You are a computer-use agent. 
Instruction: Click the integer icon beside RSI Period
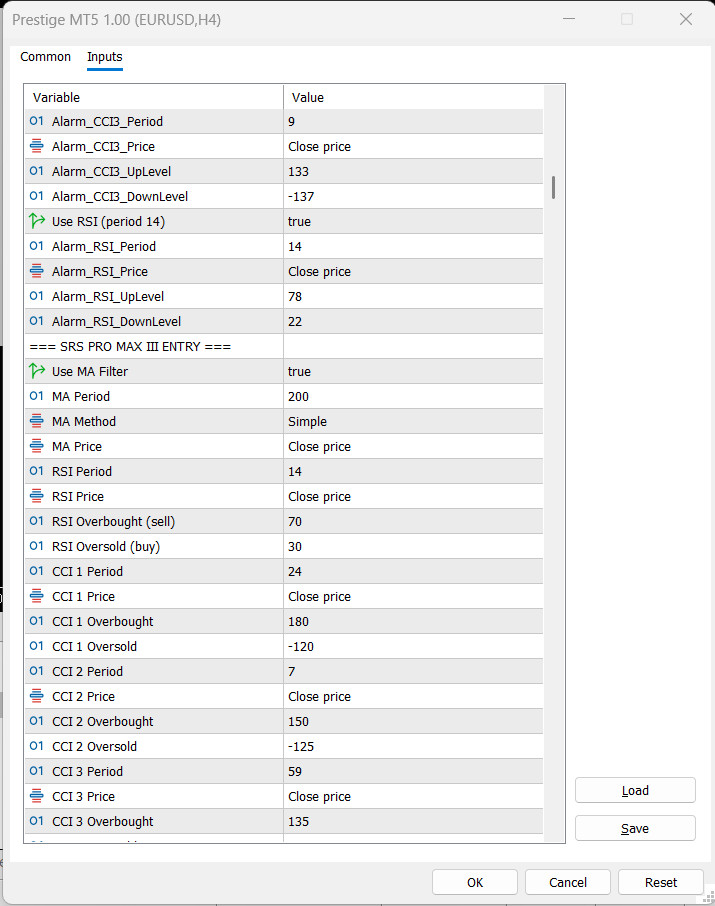tap(36, 471)
